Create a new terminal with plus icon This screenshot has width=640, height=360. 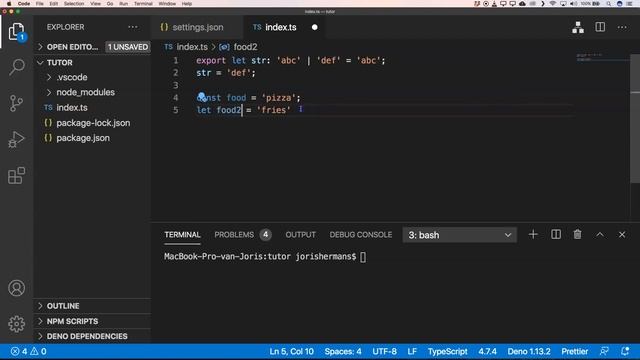pyautogui.click(x=533, y=235)
